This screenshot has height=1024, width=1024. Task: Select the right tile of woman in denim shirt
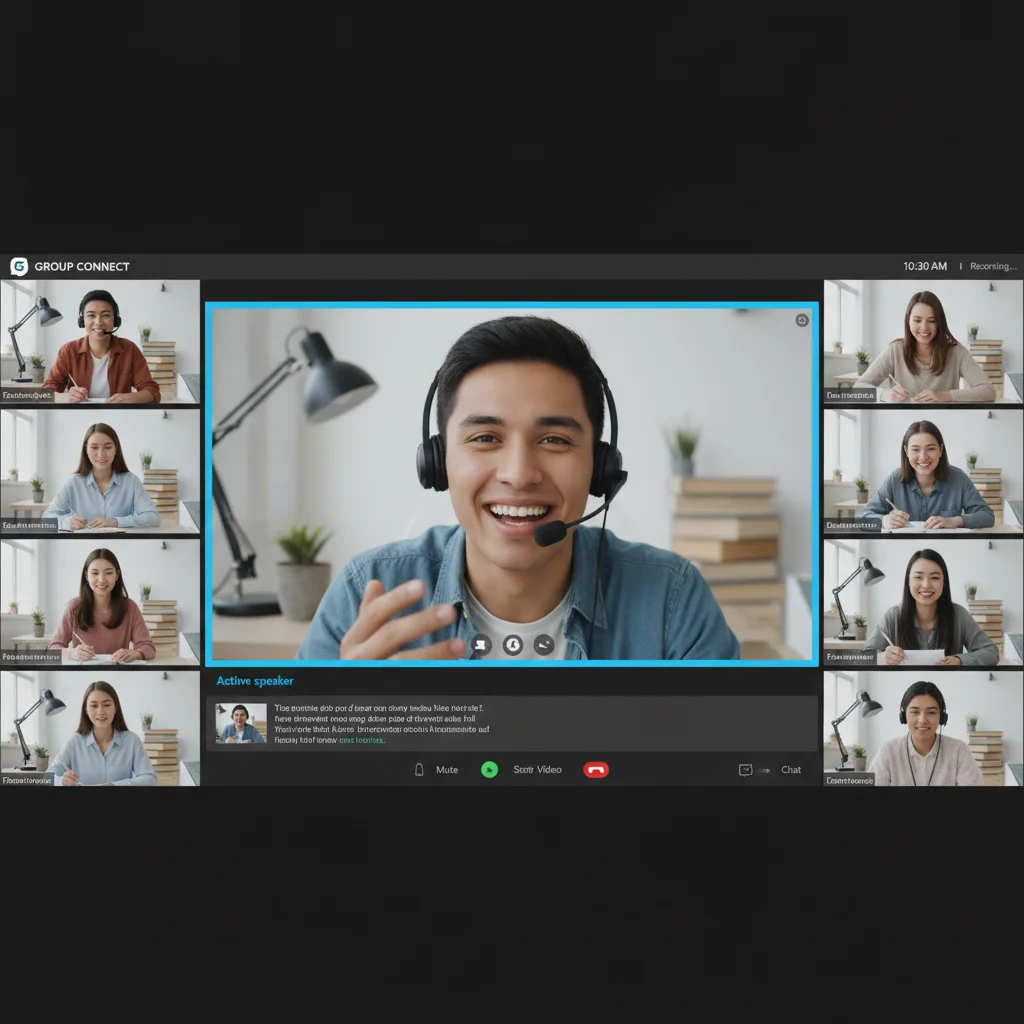pyautogui.click(x=923, y=471)
